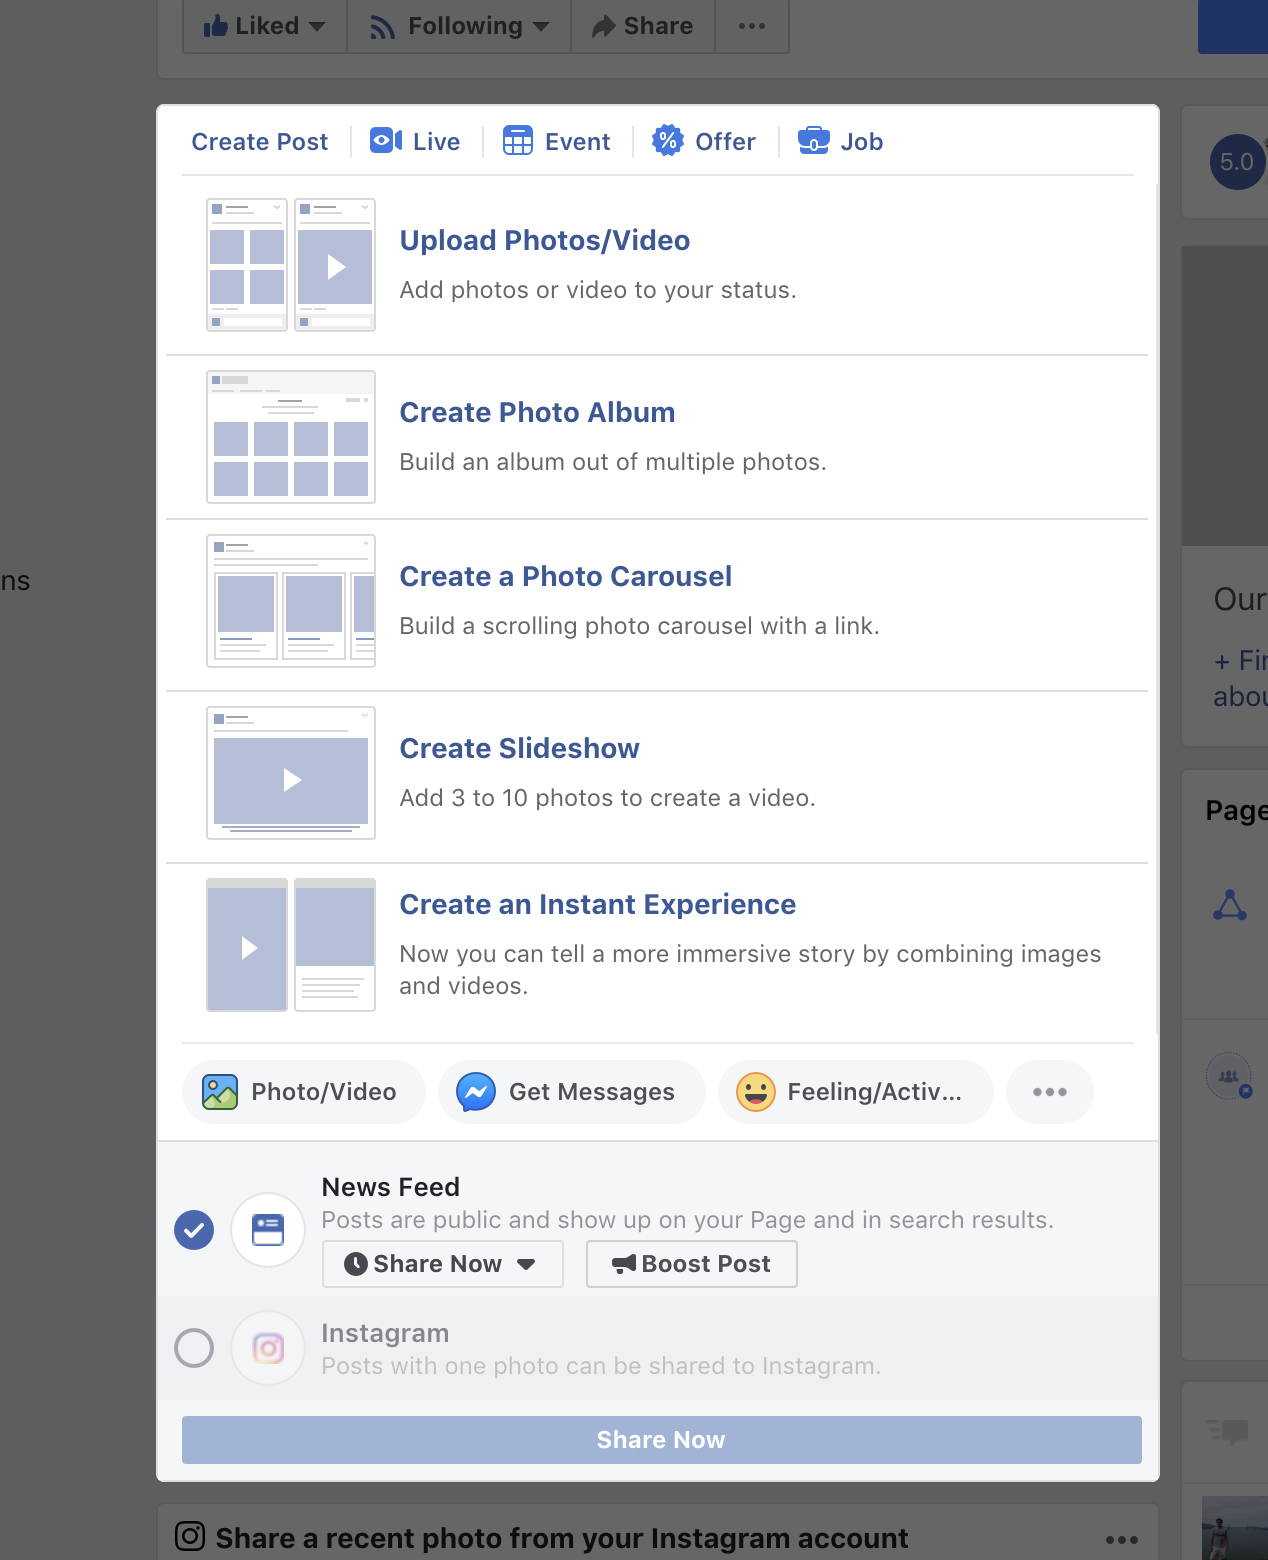This screenshot has height=1560, width=1268.
Task: Show more post options ellipsis pill
Action: [x=1050, y=1092]
